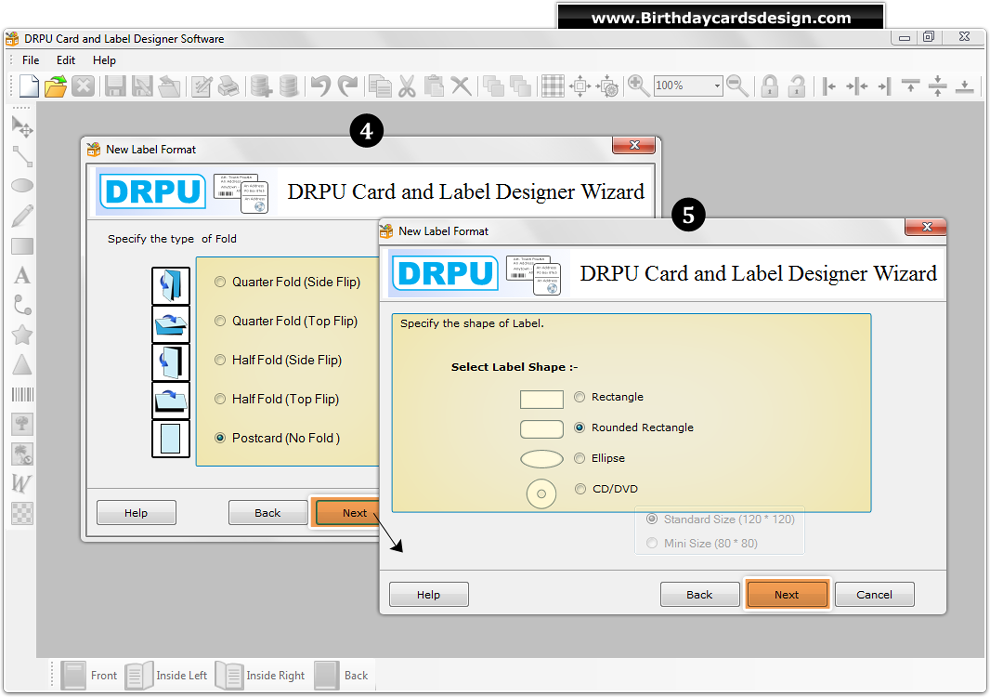
Task: Click the Paste clipboard icon
Action: [434, 86]
